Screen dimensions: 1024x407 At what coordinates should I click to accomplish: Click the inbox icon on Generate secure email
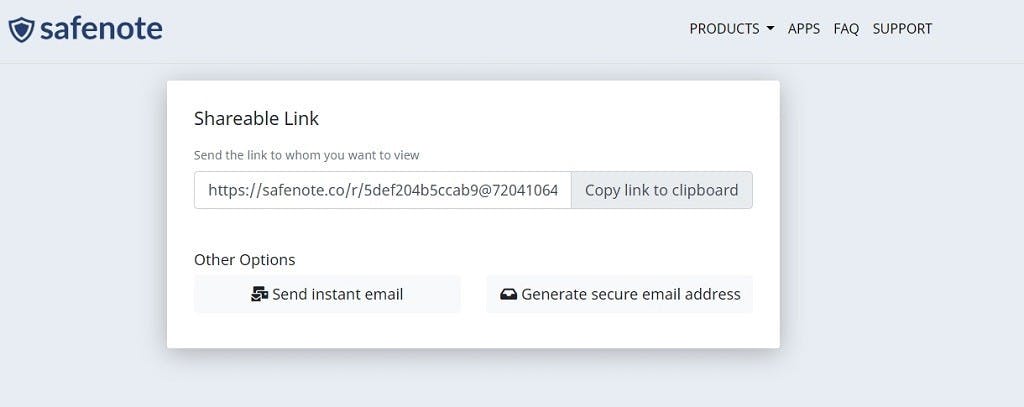click(508, 294)
